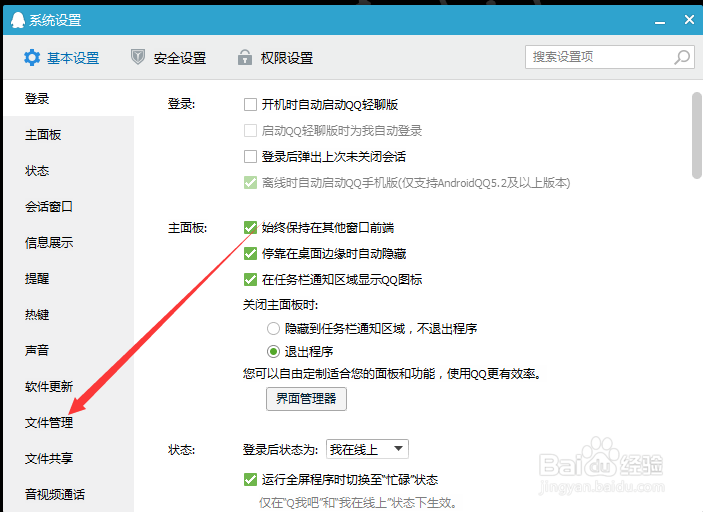703x512 pixels.
Task: Open the 基本设置 tab
Action: coord(61,57)
